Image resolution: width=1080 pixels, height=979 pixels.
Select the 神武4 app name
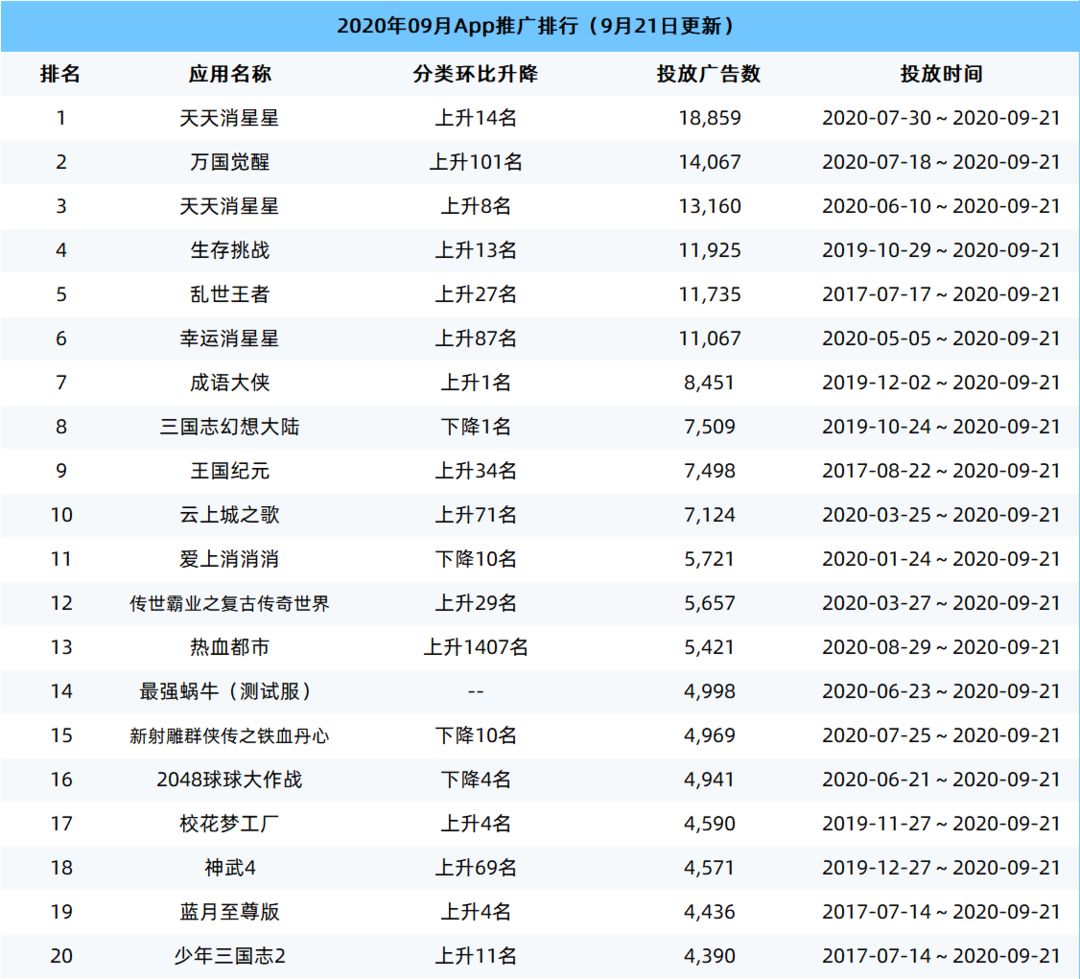click(x=229, y=867)
